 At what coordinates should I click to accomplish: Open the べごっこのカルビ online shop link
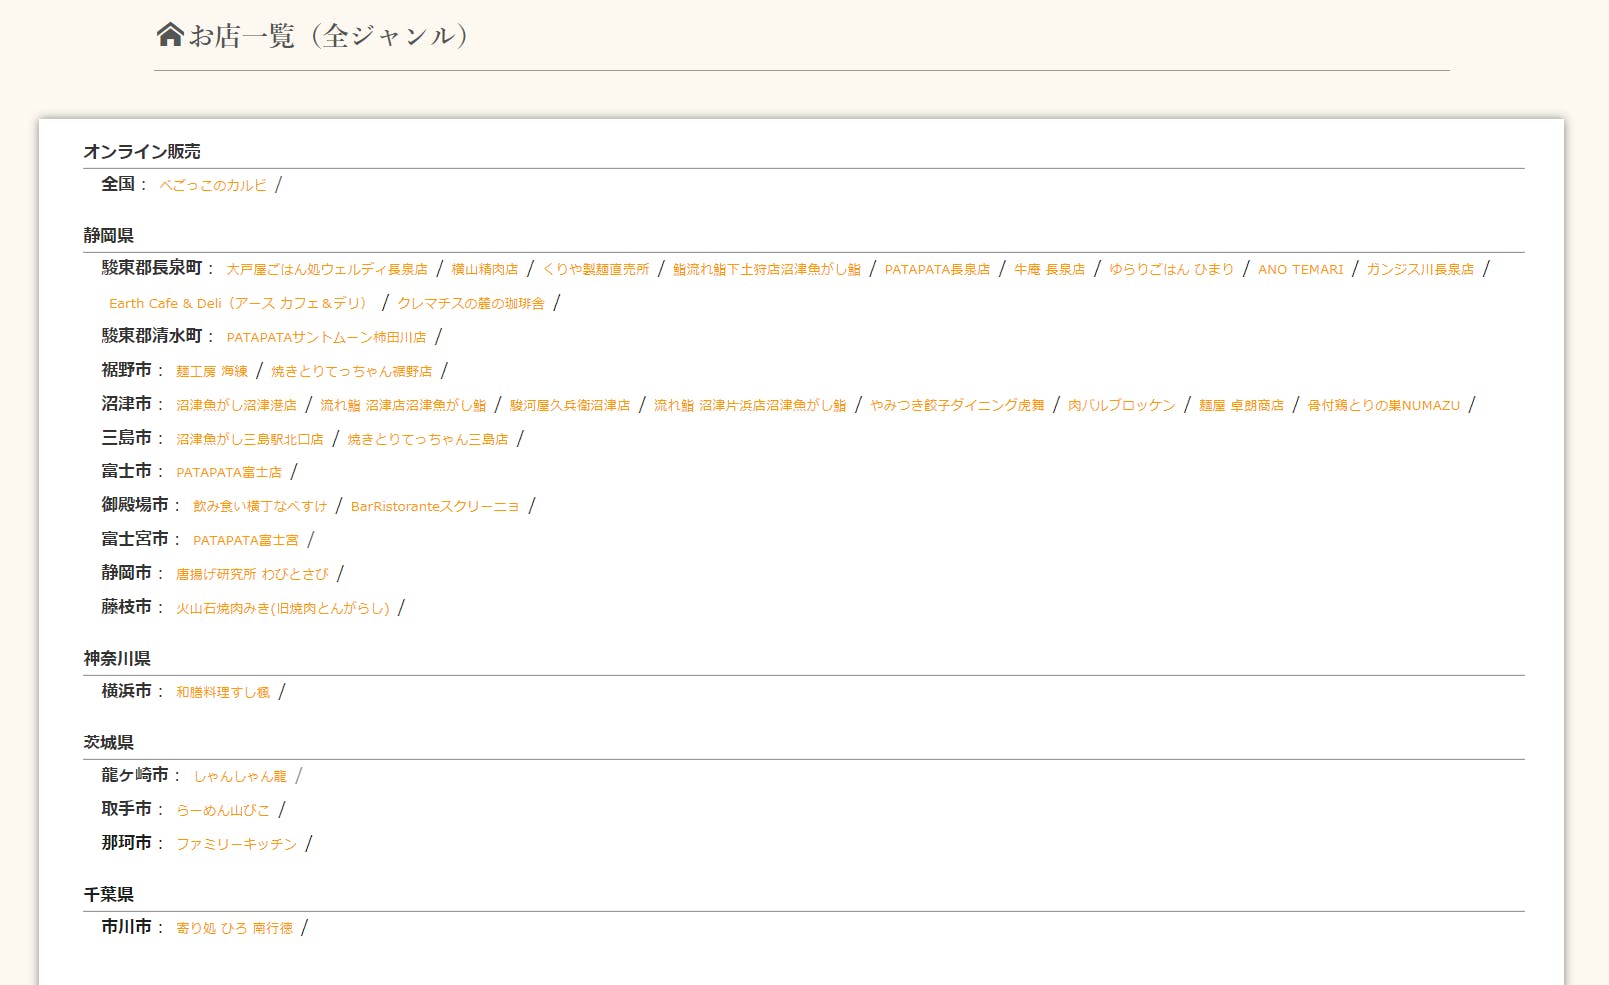pos(213,185)
